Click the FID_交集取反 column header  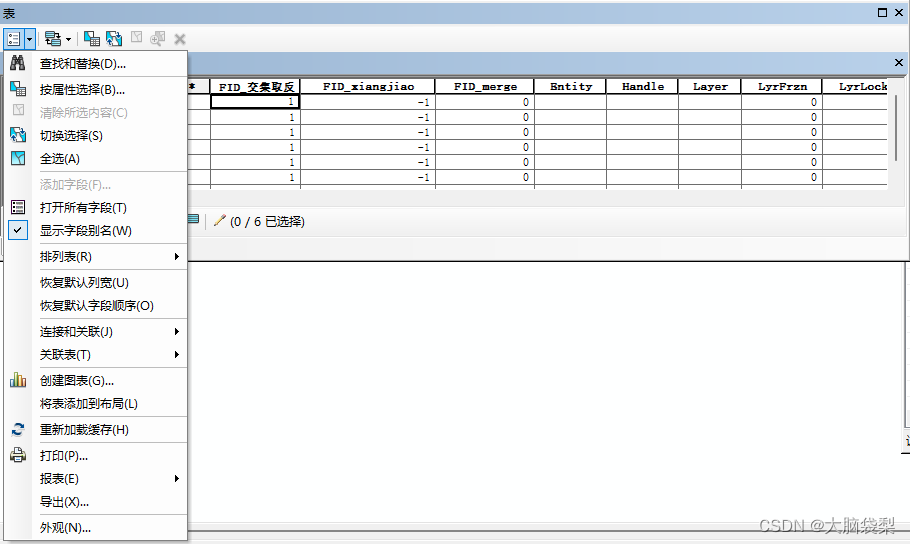[x=255, y=87]
